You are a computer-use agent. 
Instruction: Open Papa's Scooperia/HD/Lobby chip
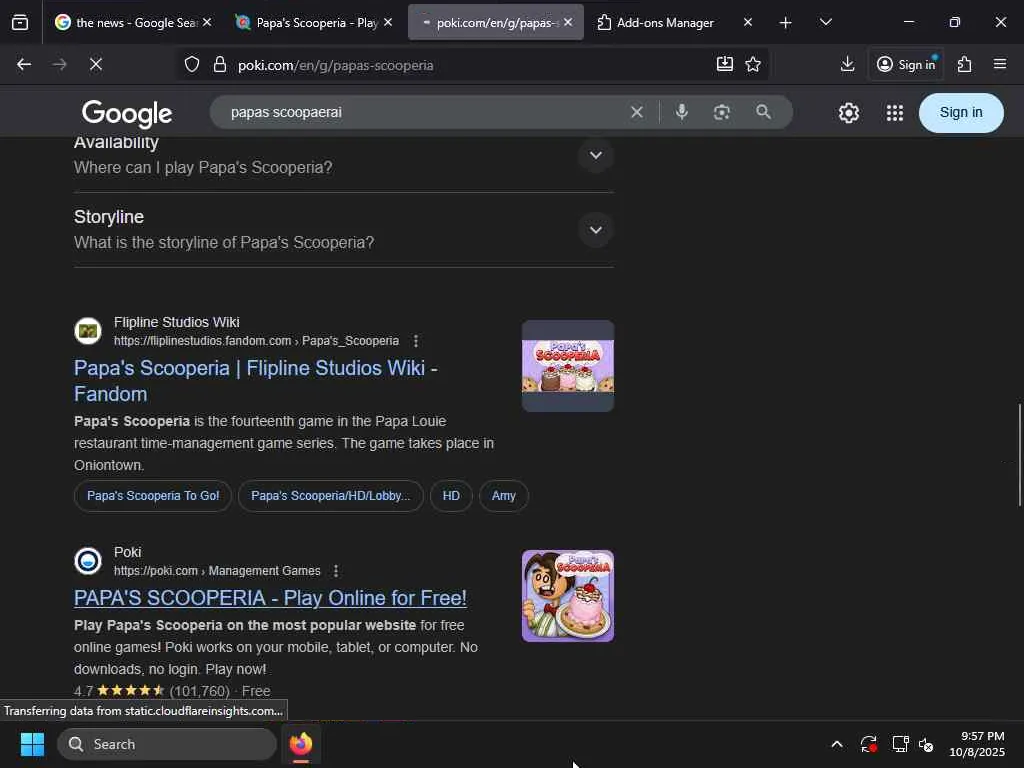(330, 496)
